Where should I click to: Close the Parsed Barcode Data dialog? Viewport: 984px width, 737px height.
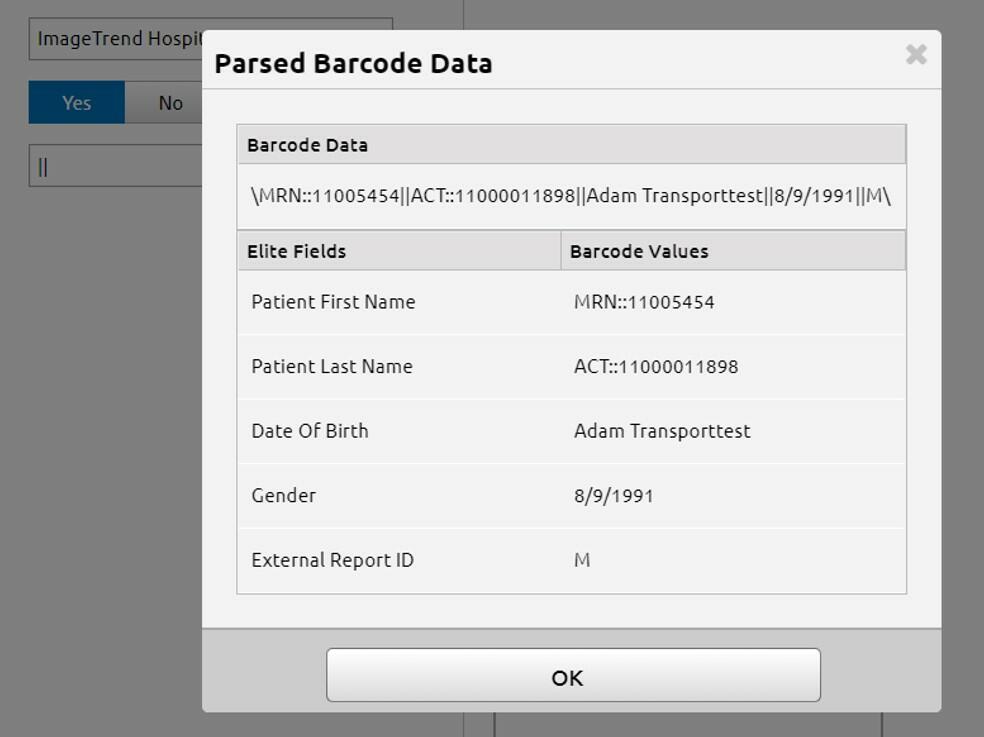coord(915,55)
